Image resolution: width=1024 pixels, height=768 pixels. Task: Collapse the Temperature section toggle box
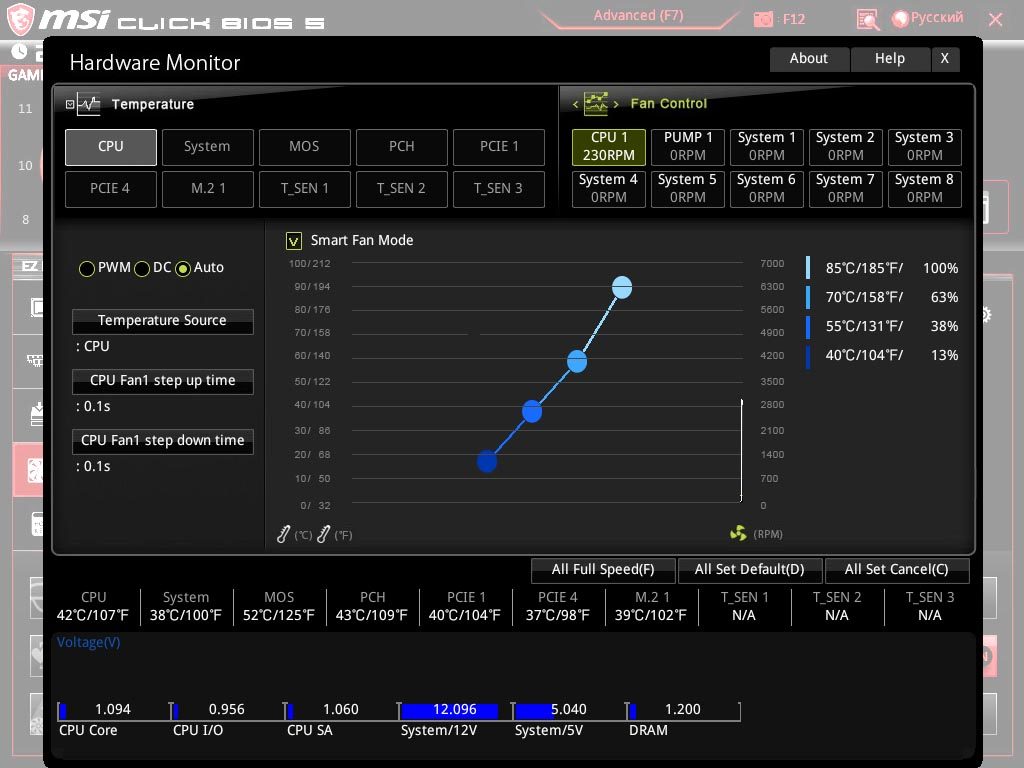point(70,104)
